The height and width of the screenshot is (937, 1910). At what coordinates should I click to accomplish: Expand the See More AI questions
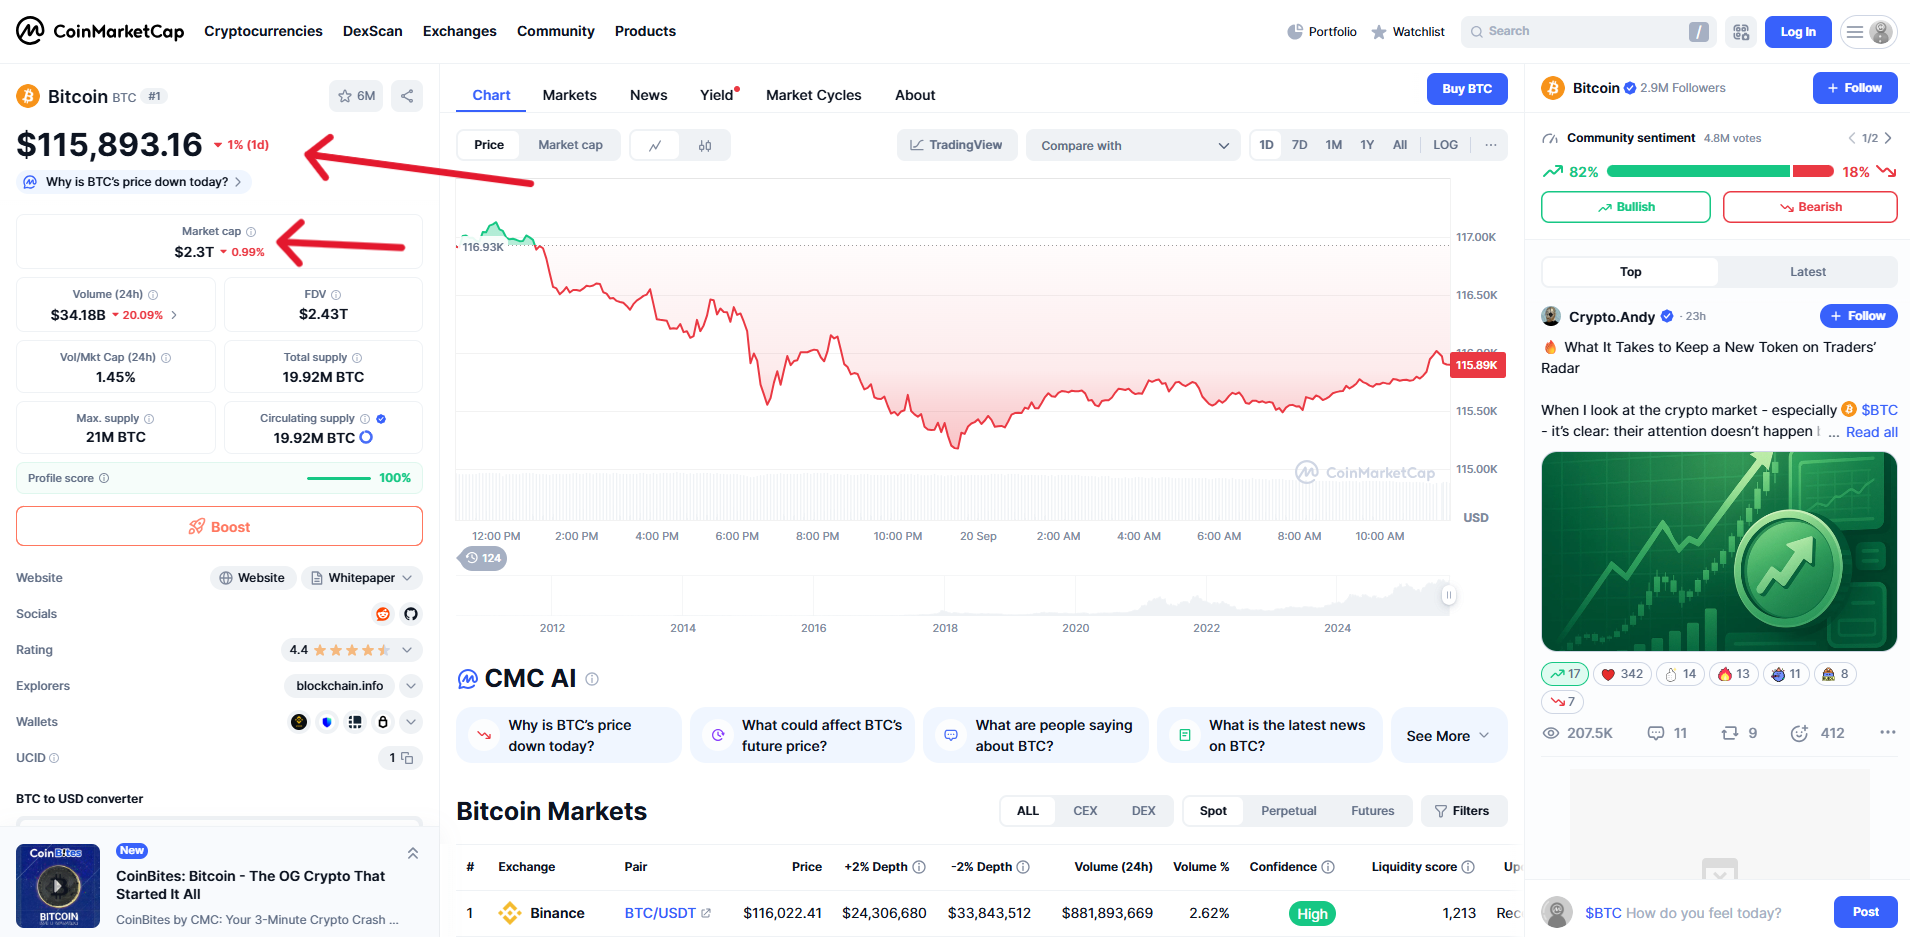tap(1447, 736)
